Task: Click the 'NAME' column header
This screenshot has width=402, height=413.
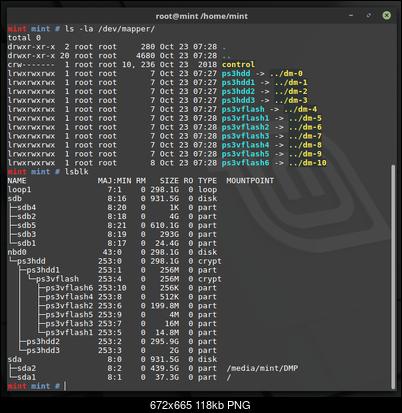Action: pos(17,181)
